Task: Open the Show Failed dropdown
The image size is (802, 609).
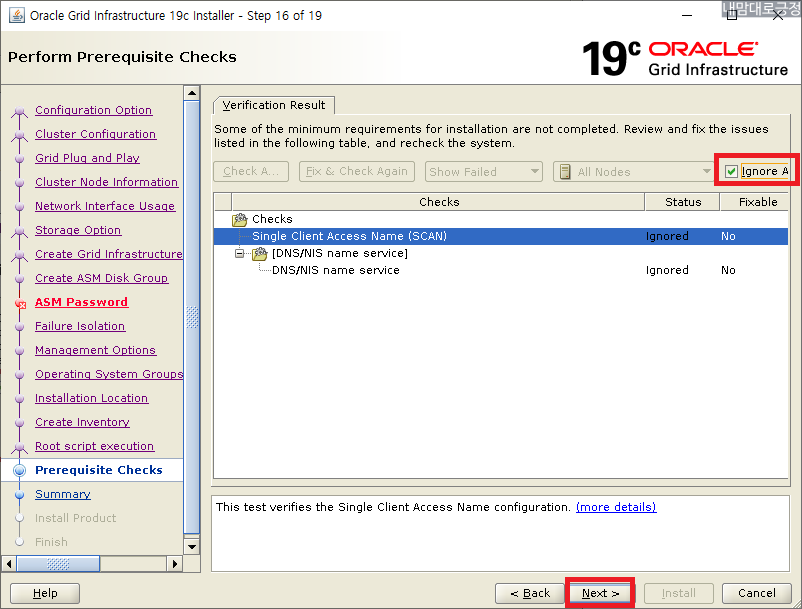Action: coord(483,172)
